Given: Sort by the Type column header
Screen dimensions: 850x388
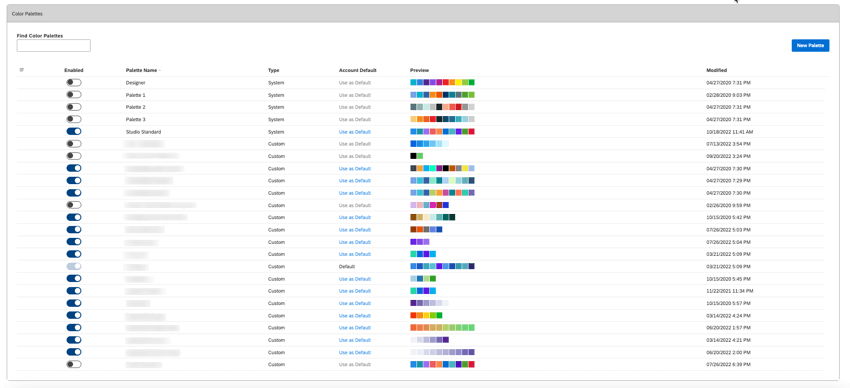Looking at the screenshot, I should tap(273, 70).
